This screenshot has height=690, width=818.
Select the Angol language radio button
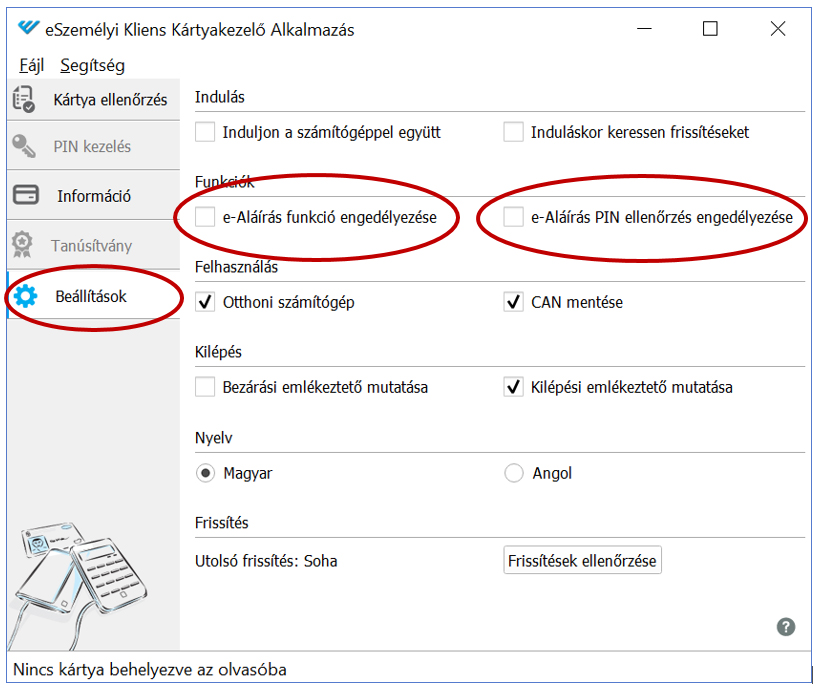point(514,473)
